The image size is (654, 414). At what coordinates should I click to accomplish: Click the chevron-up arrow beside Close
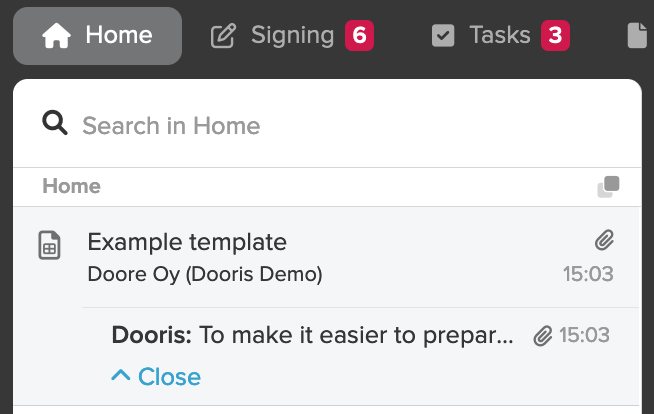(x=121, y=375)
